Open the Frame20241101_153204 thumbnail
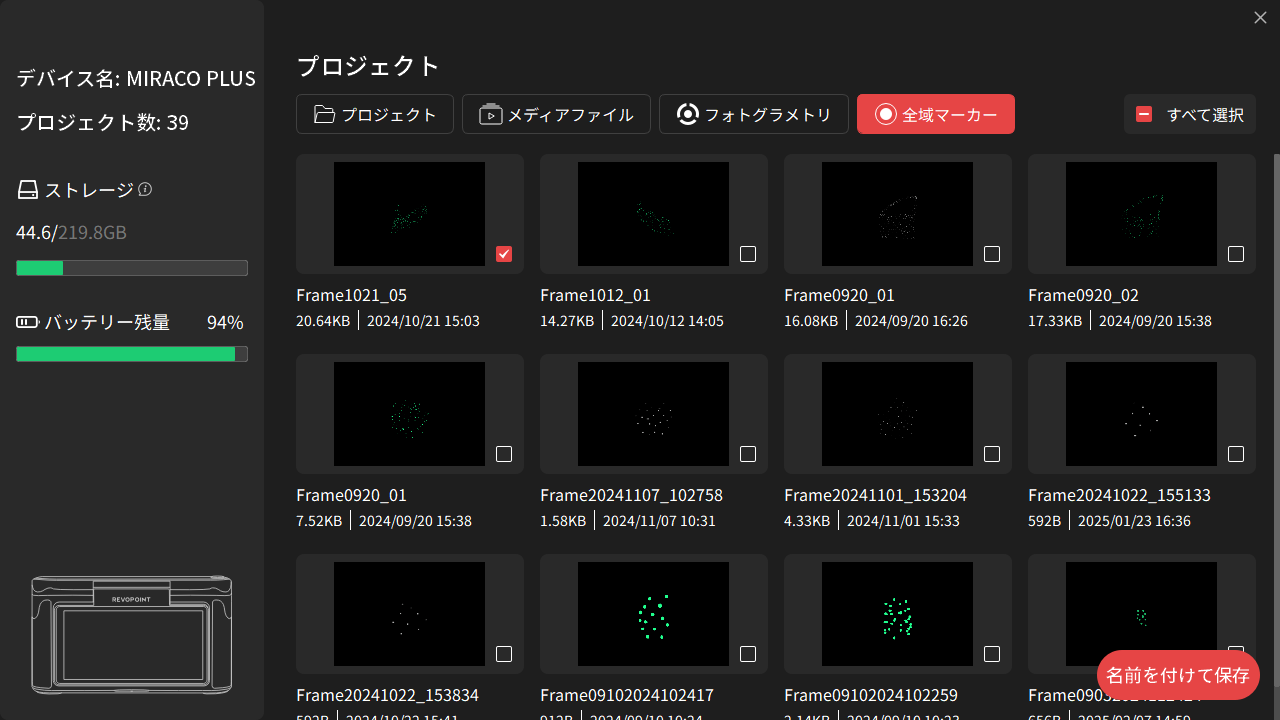The width and height of the screenshot is (1280, 720). click(897, 414)
